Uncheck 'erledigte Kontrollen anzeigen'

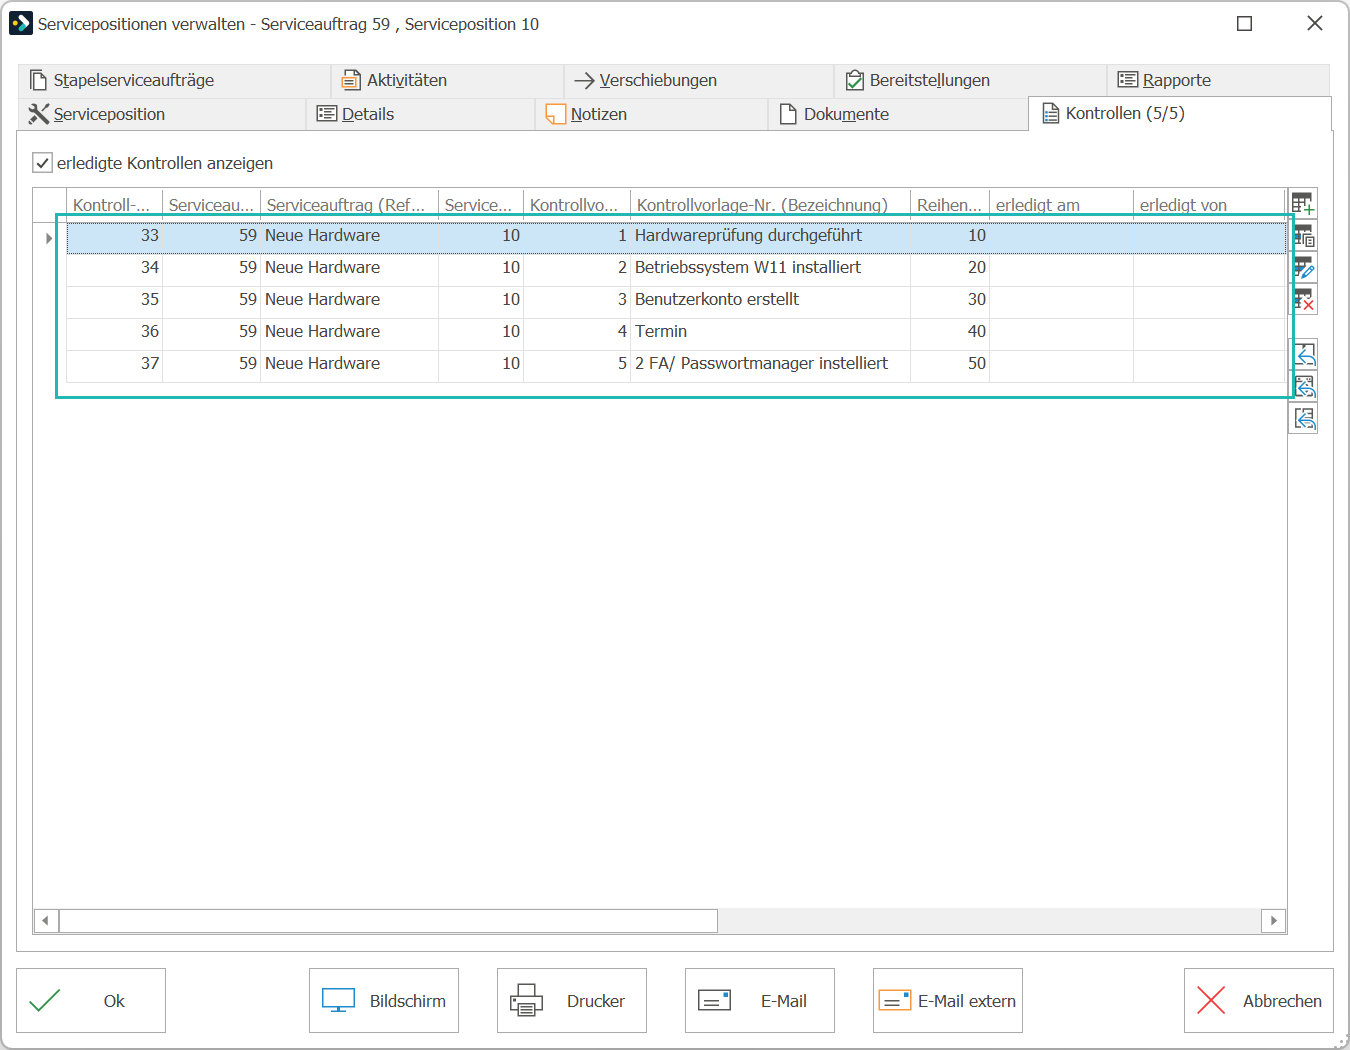tap(42, 162)
